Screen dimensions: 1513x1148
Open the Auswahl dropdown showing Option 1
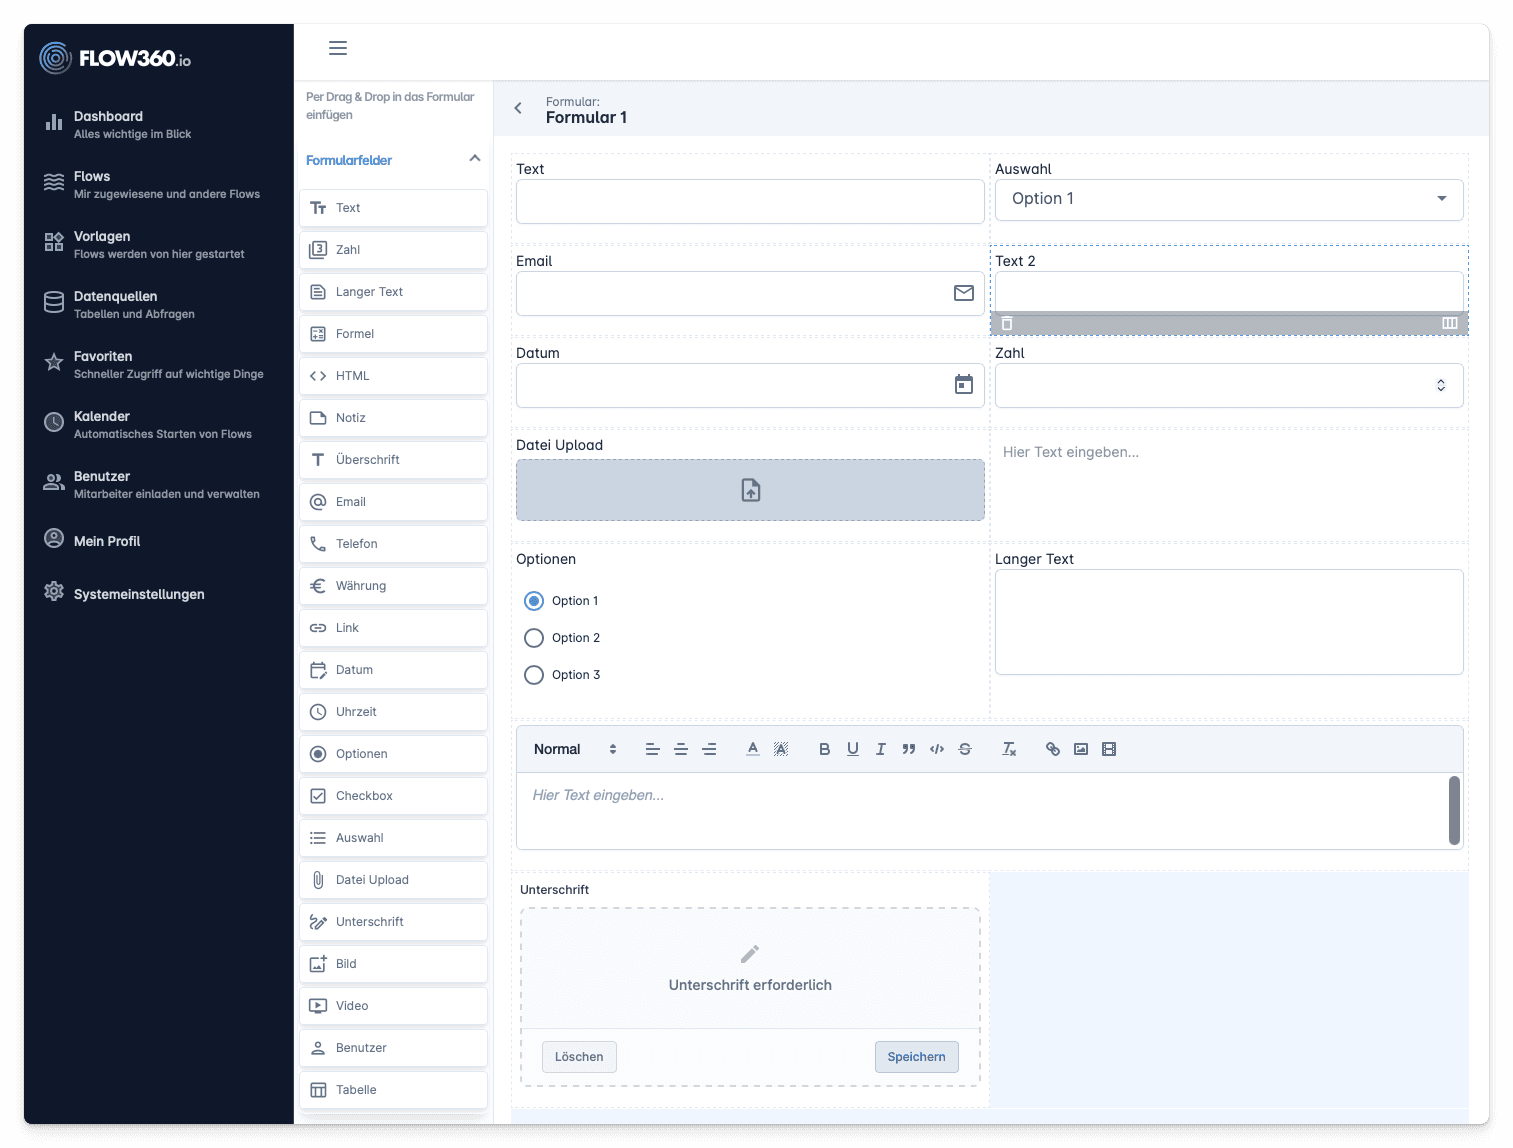point(1228,199)
